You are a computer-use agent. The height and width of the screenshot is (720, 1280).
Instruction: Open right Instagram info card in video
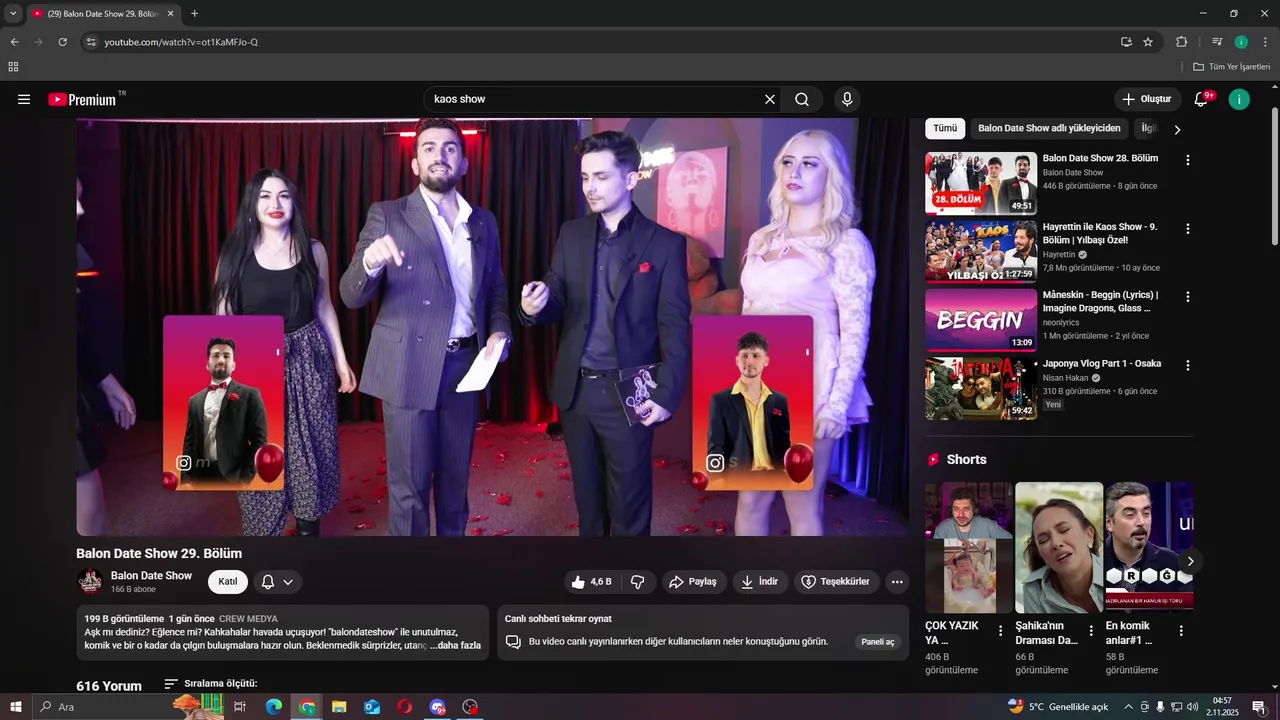(x=753, y=403)
